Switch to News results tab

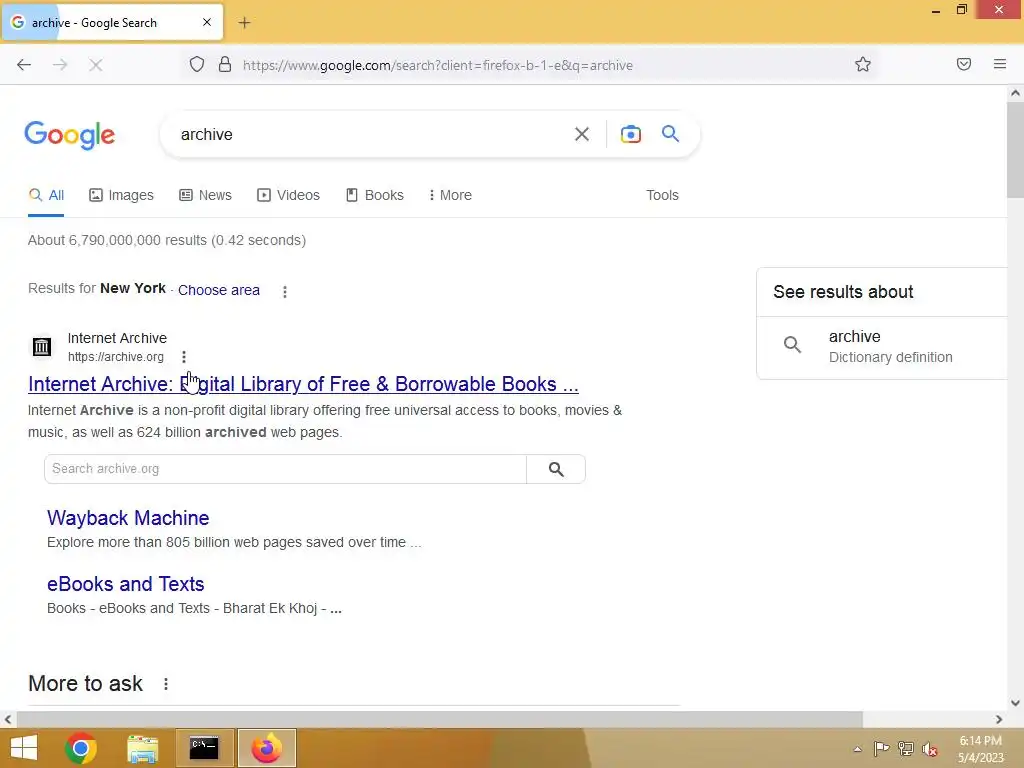pyautogui.click(x=206, y=195)
